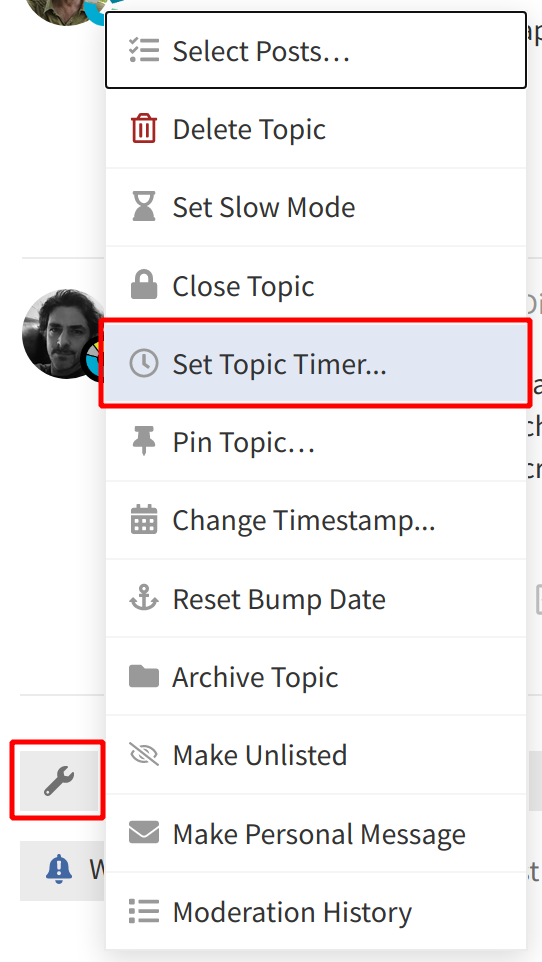This screenshot has width=542, height=962.
Task: Click the pushpin icon for Pin Topic
Action: [144, 442]
